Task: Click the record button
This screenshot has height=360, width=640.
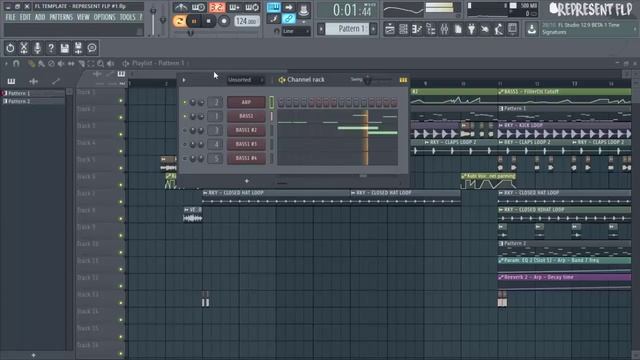Action: (x=224, y=21)
